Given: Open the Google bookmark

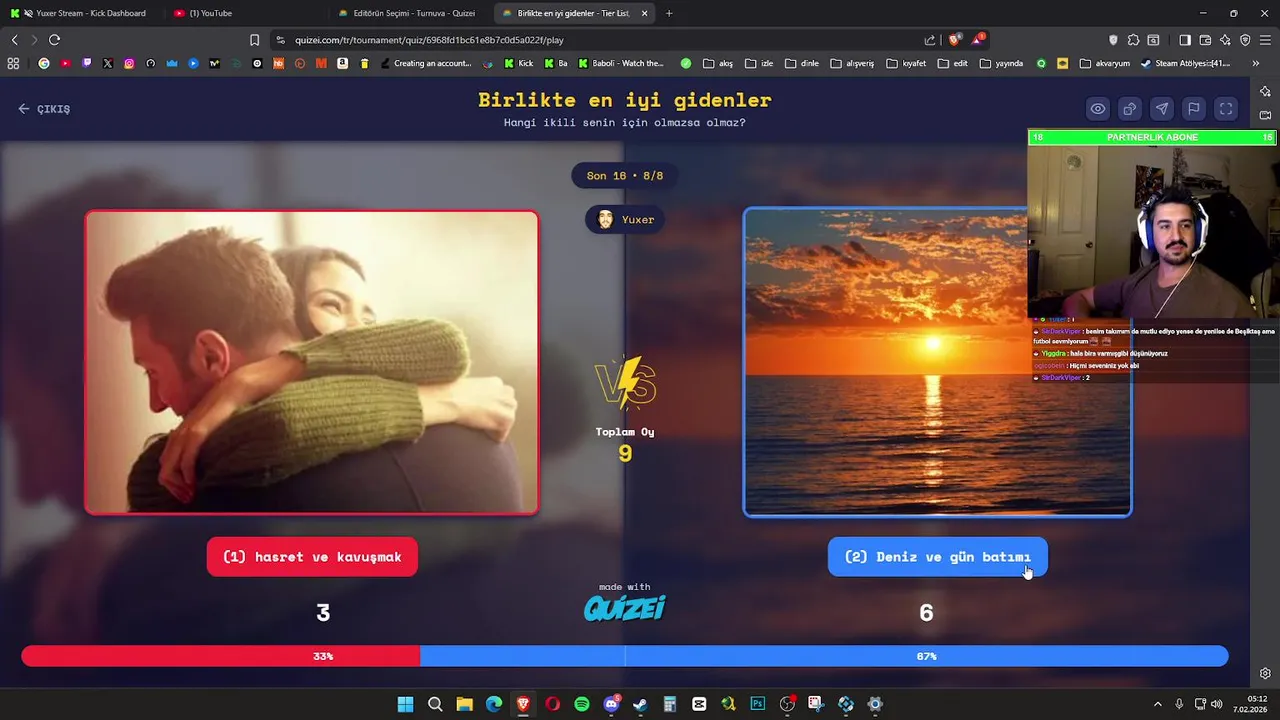Looking at the screenshot, I should tap(43, 63).
